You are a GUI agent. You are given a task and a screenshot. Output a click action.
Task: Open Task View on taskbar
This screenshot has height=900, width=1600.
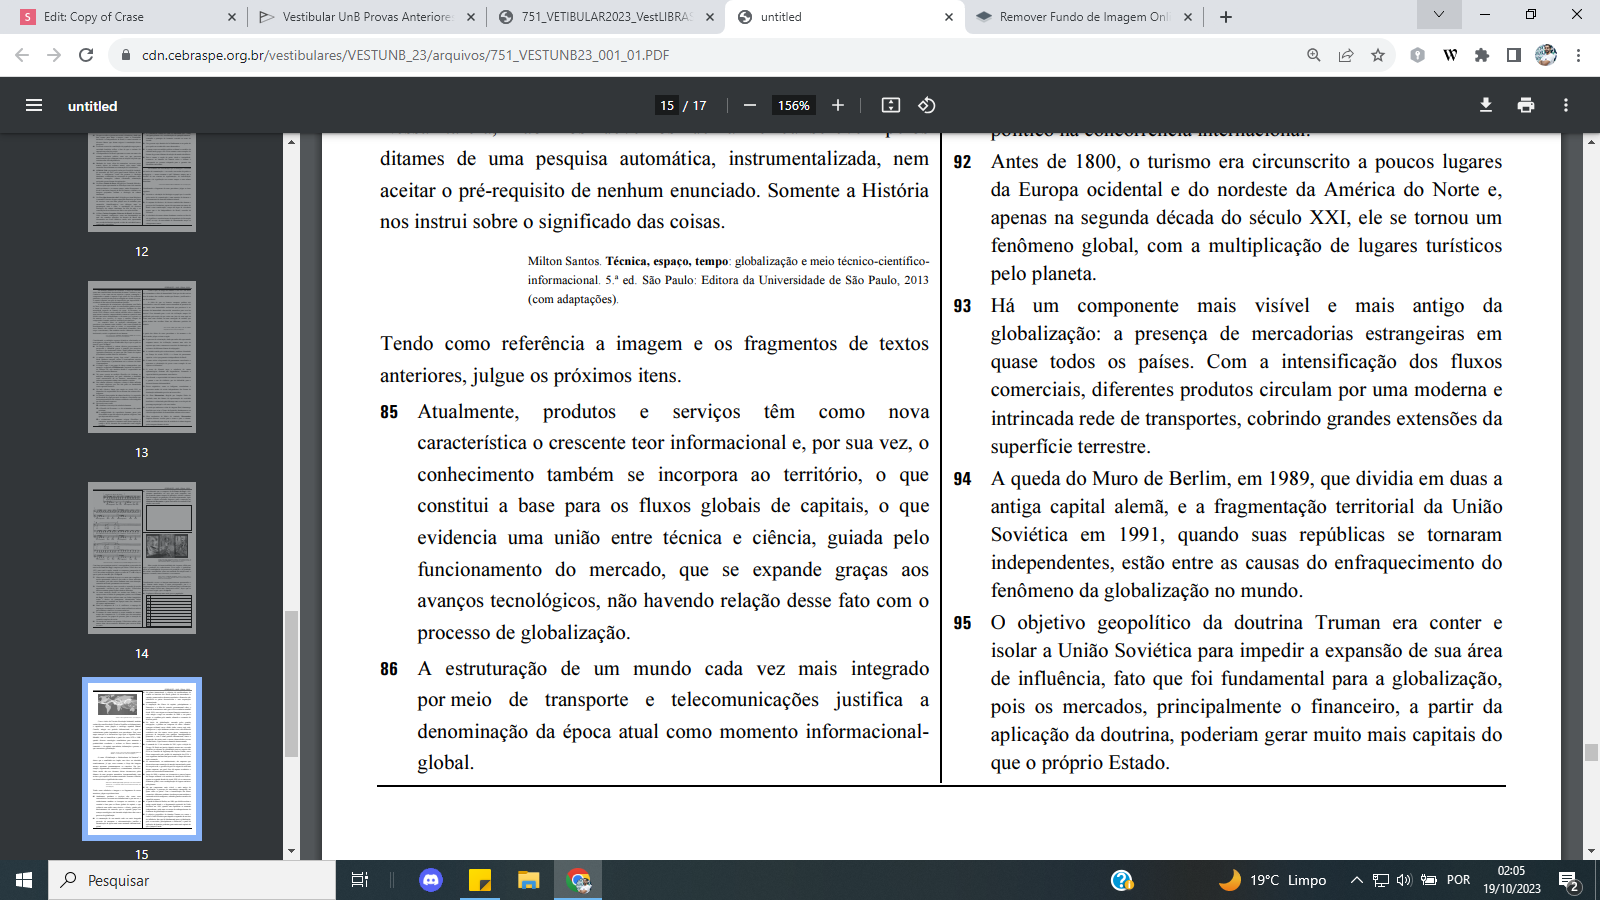(360, 880)
